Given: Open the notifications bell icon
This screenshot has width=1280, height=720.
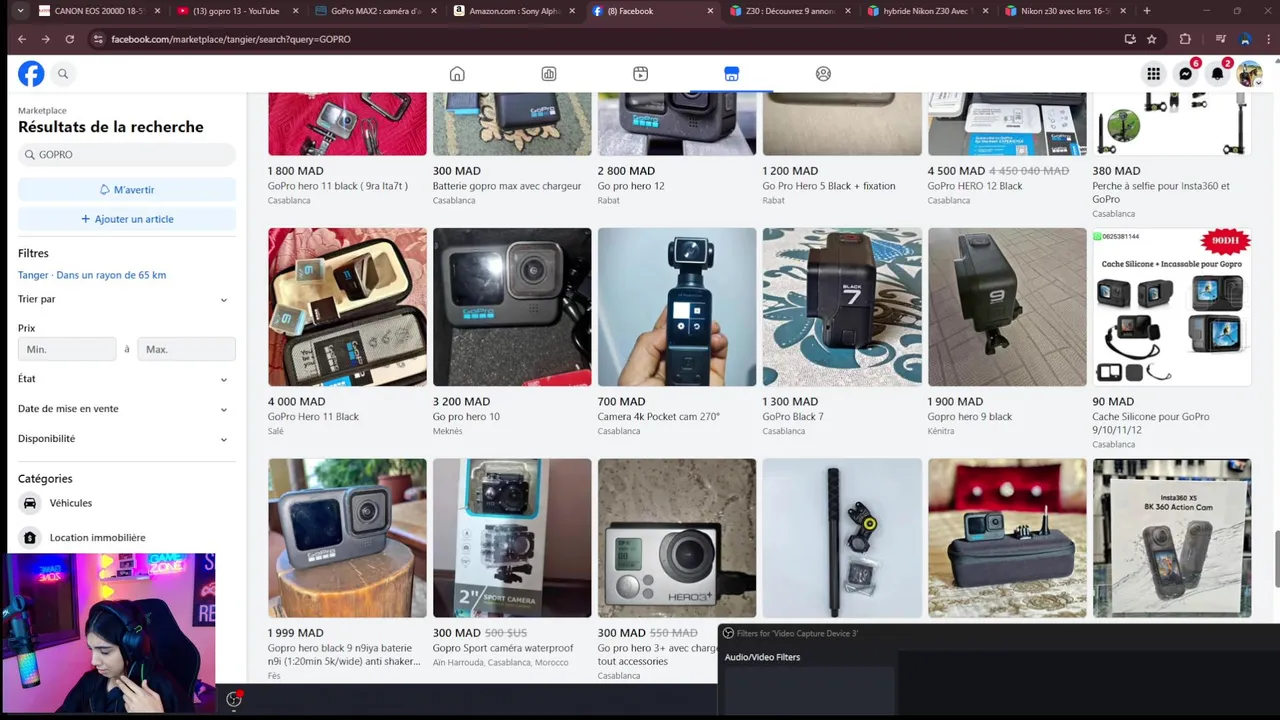Looking at the screenshot, I should coord(1217,74).
